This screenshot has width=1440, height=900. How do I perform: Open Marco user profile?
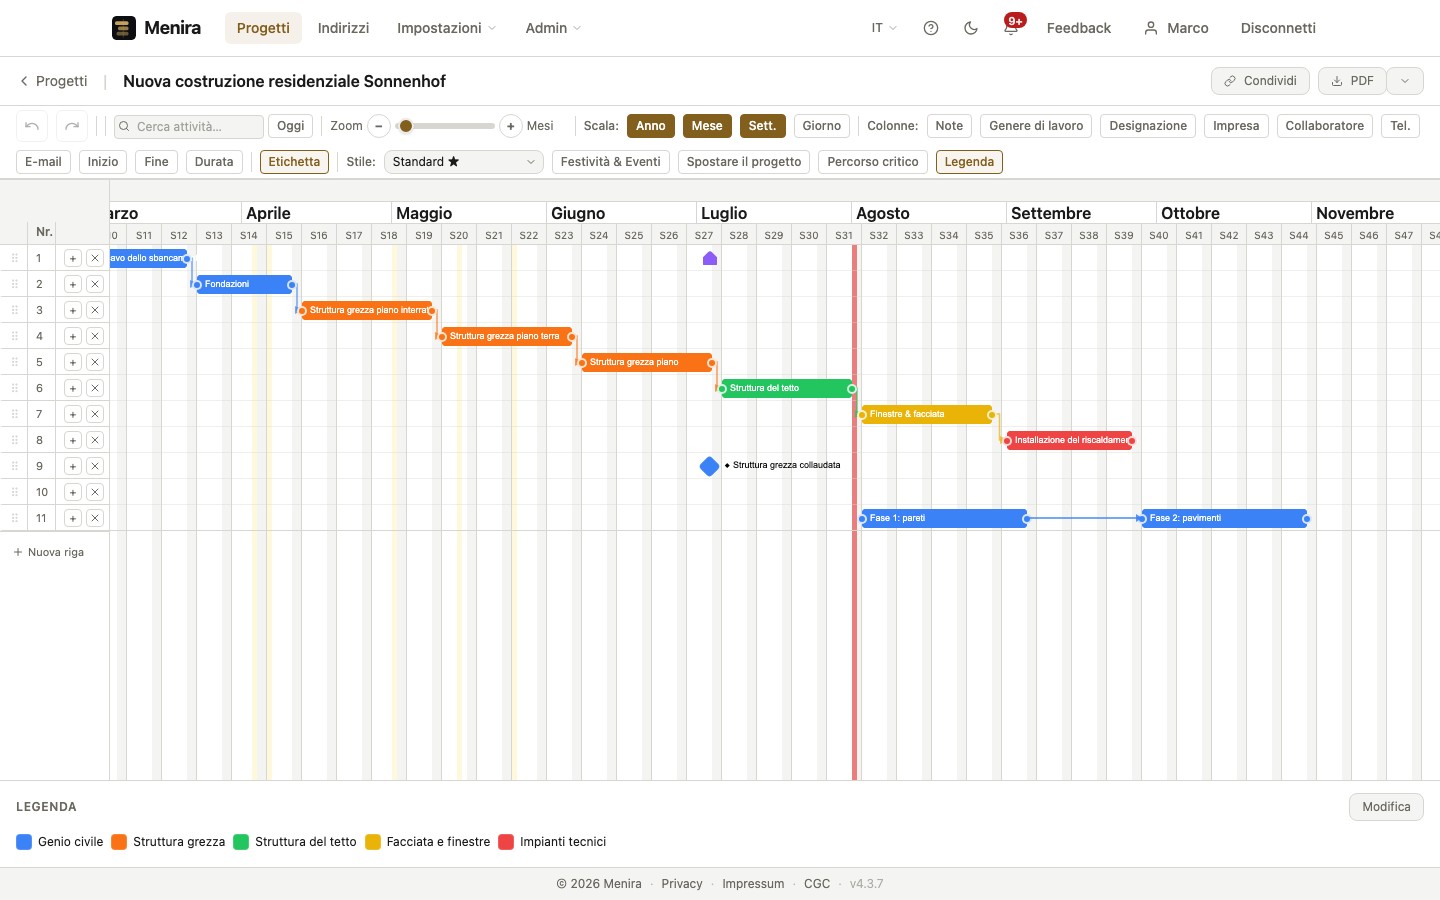(1176, 28)
